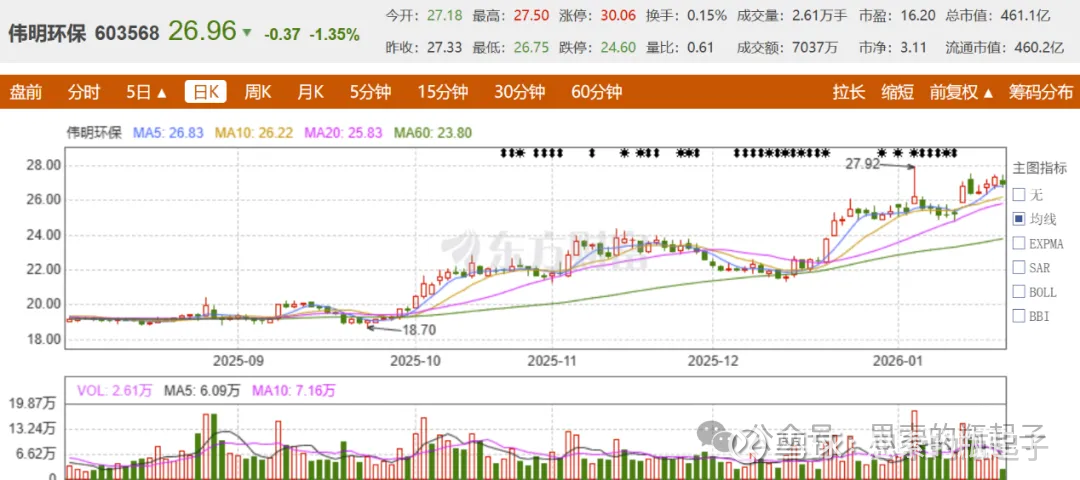This screenshot has width=1080, height=480.
Task: Open the 筹码分布 chip distribution panel
Action: 1041,92
